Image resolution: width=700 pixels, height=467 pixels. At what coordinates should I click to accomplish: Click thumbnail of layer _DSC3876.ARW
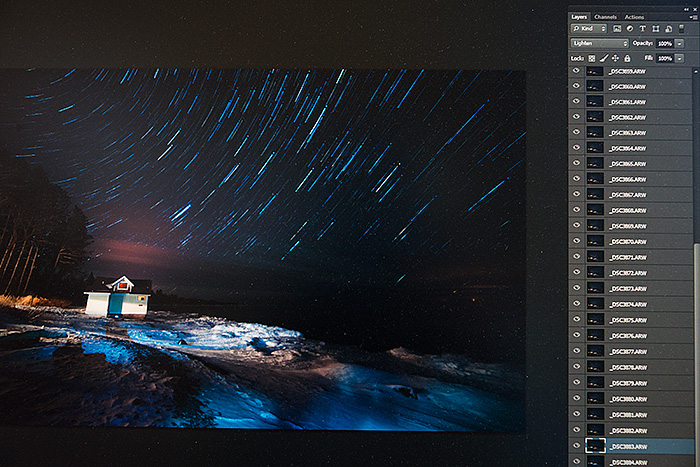(x=595, y=336)
